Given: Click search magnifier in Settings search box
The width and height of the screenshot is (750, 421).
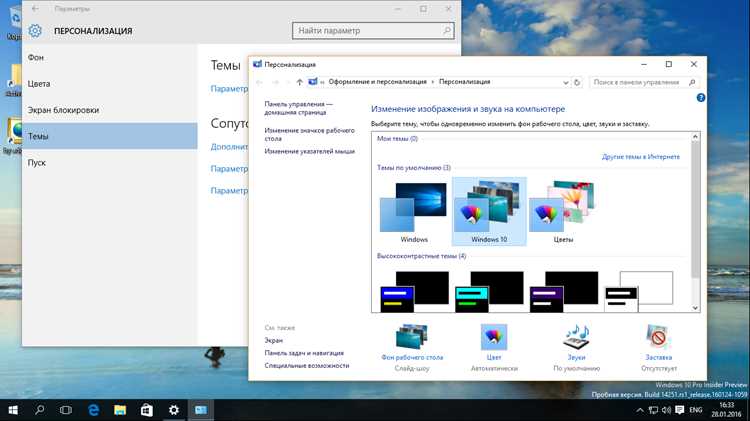Looking at the screenshot, I should click(447, 31).
